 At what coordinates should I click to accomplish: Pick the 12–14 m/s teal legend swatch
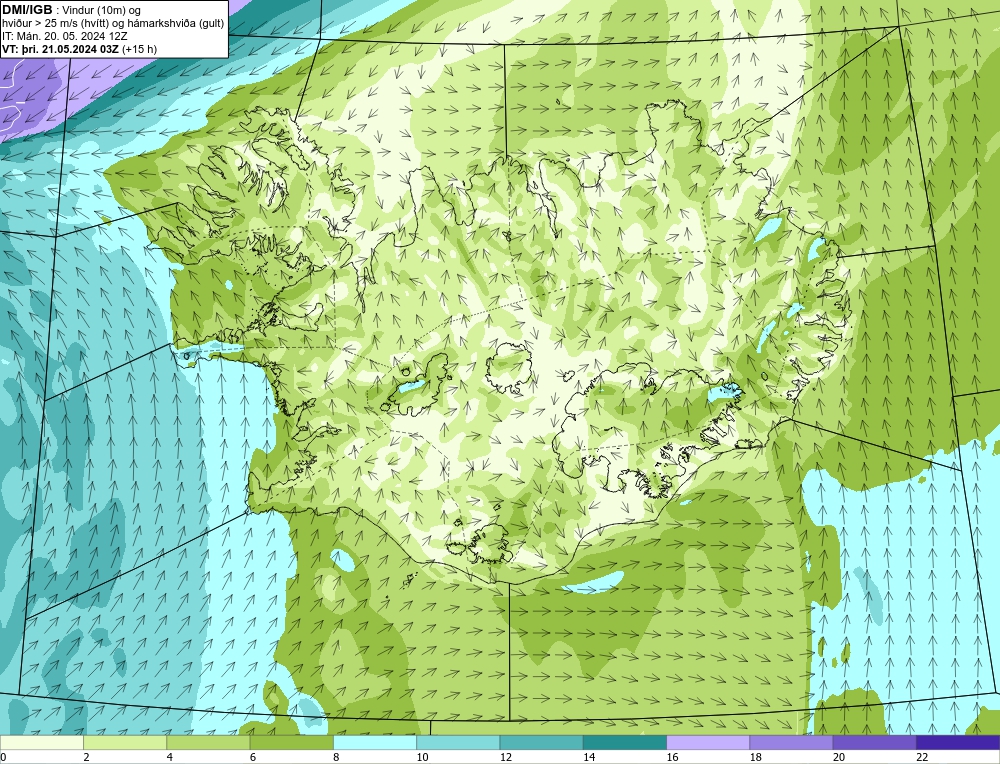(x=541, y=743)
